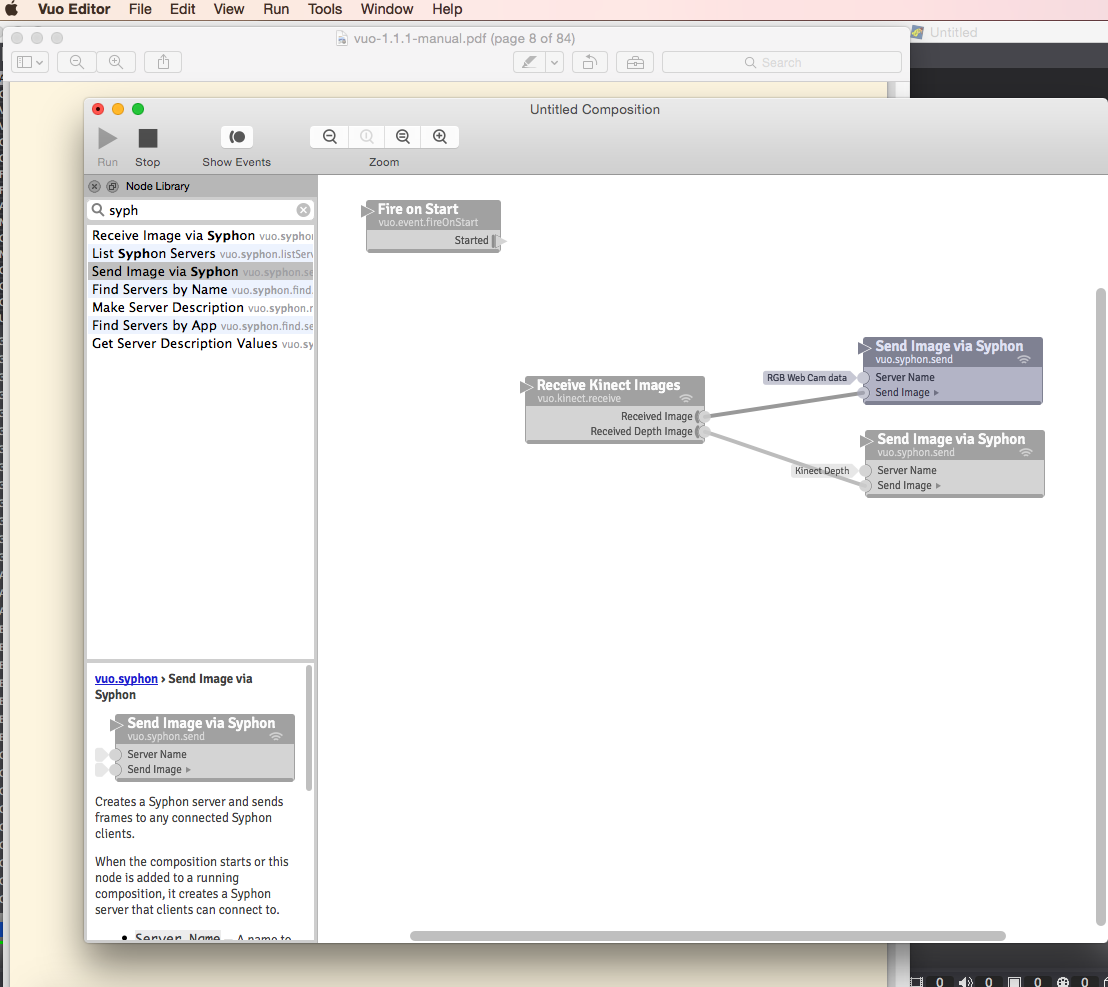Open the Apple menu
The width and height of the screenshot is (1108, 987).
(x=12, y=9)
